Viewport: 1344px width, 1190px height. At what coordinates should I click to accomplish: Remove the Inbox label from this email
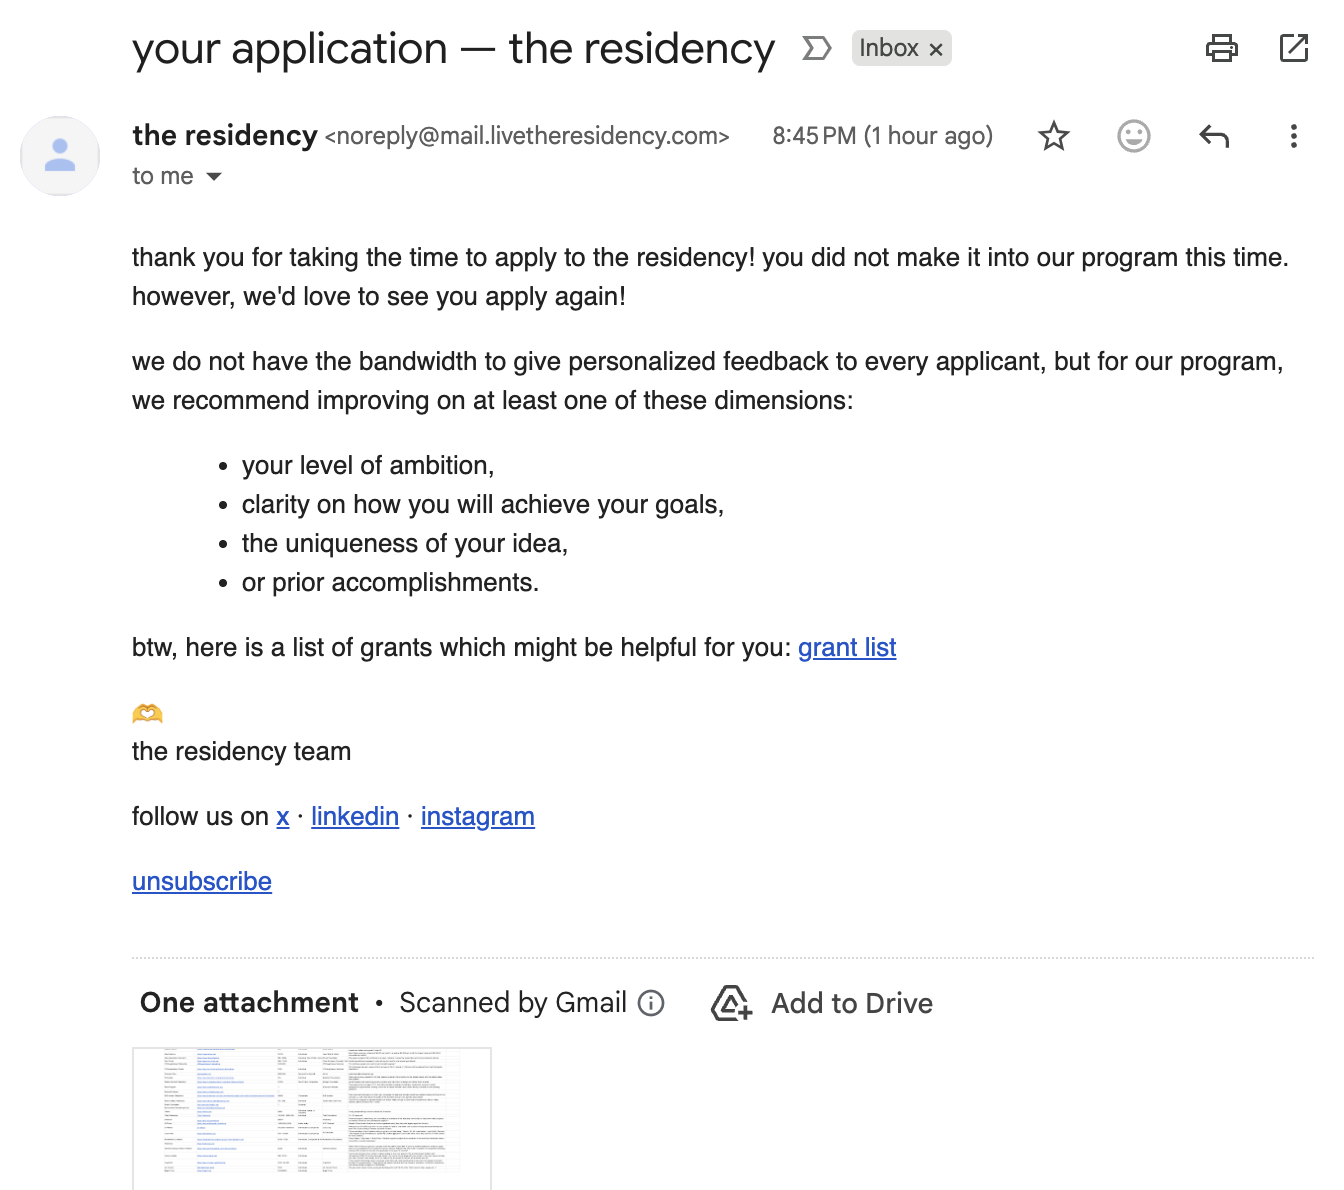[x=936, y=49]
